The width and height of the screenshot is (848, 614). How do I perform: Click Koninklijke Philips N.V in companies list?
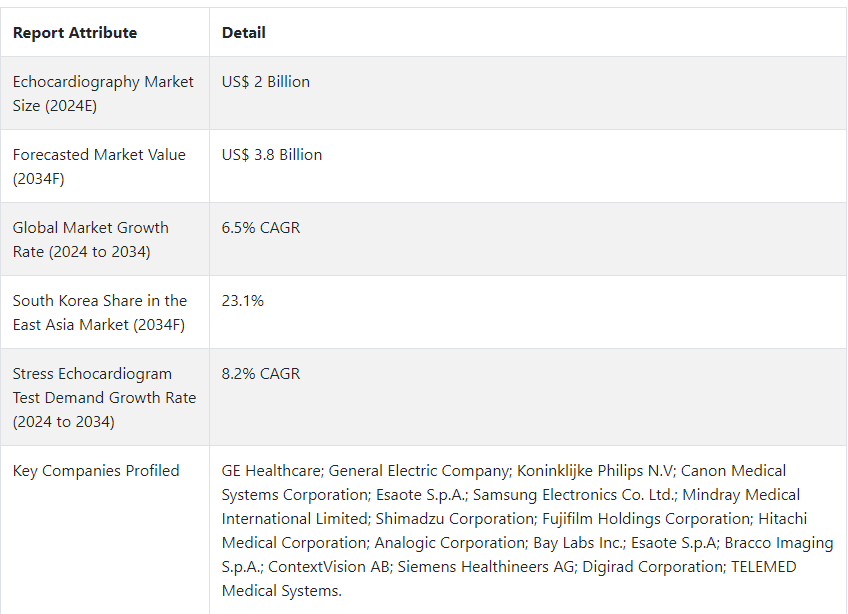595,471
